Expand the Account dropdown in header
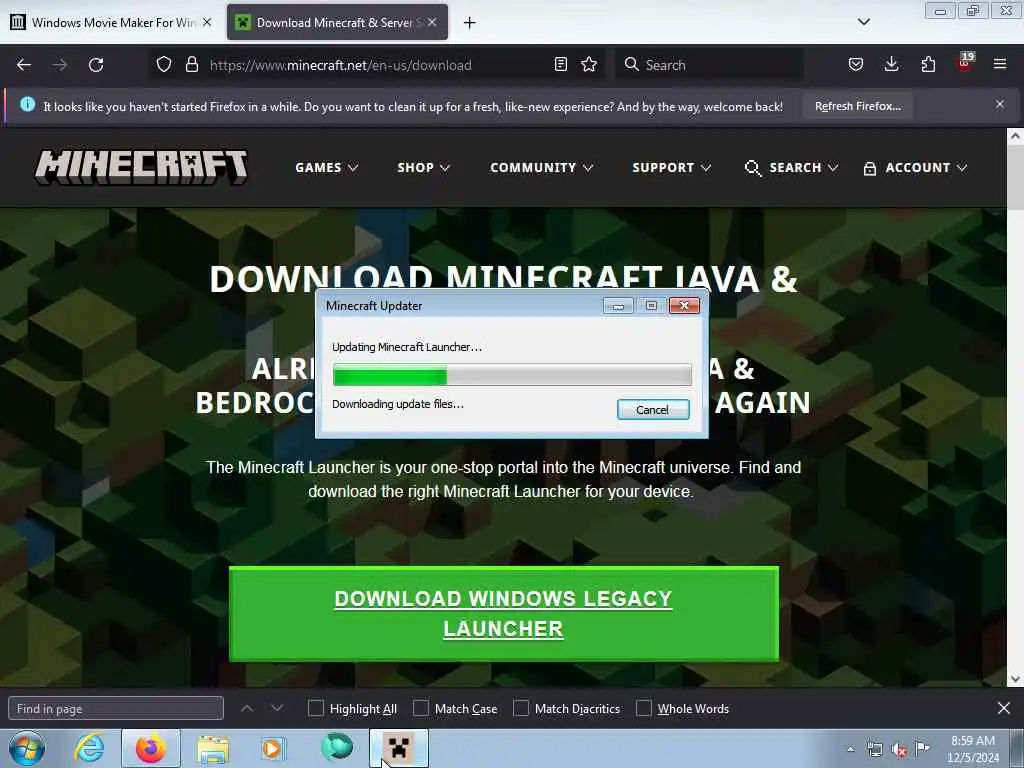The height and width of the screenshot is (768, 1024). [926, 168]
